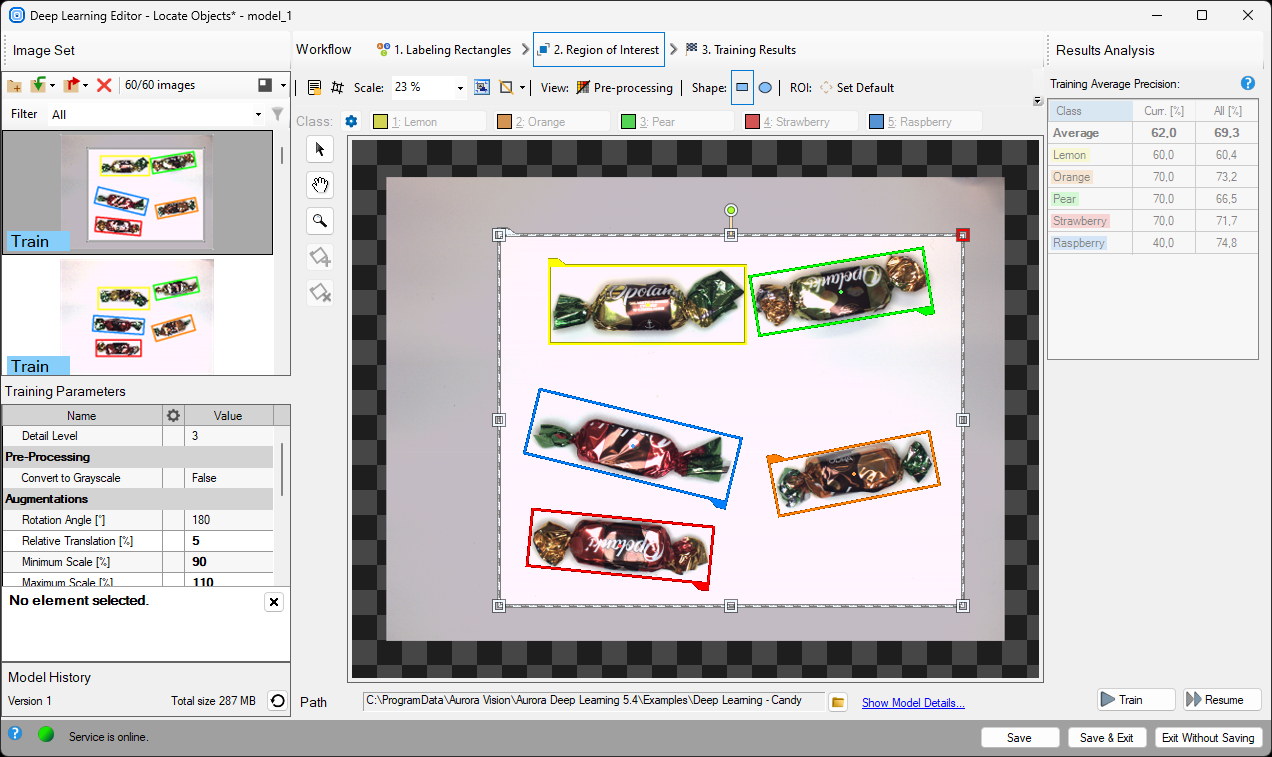
Task: Open the thumbnail layout dropdown
Action: (x=283, y=86)
